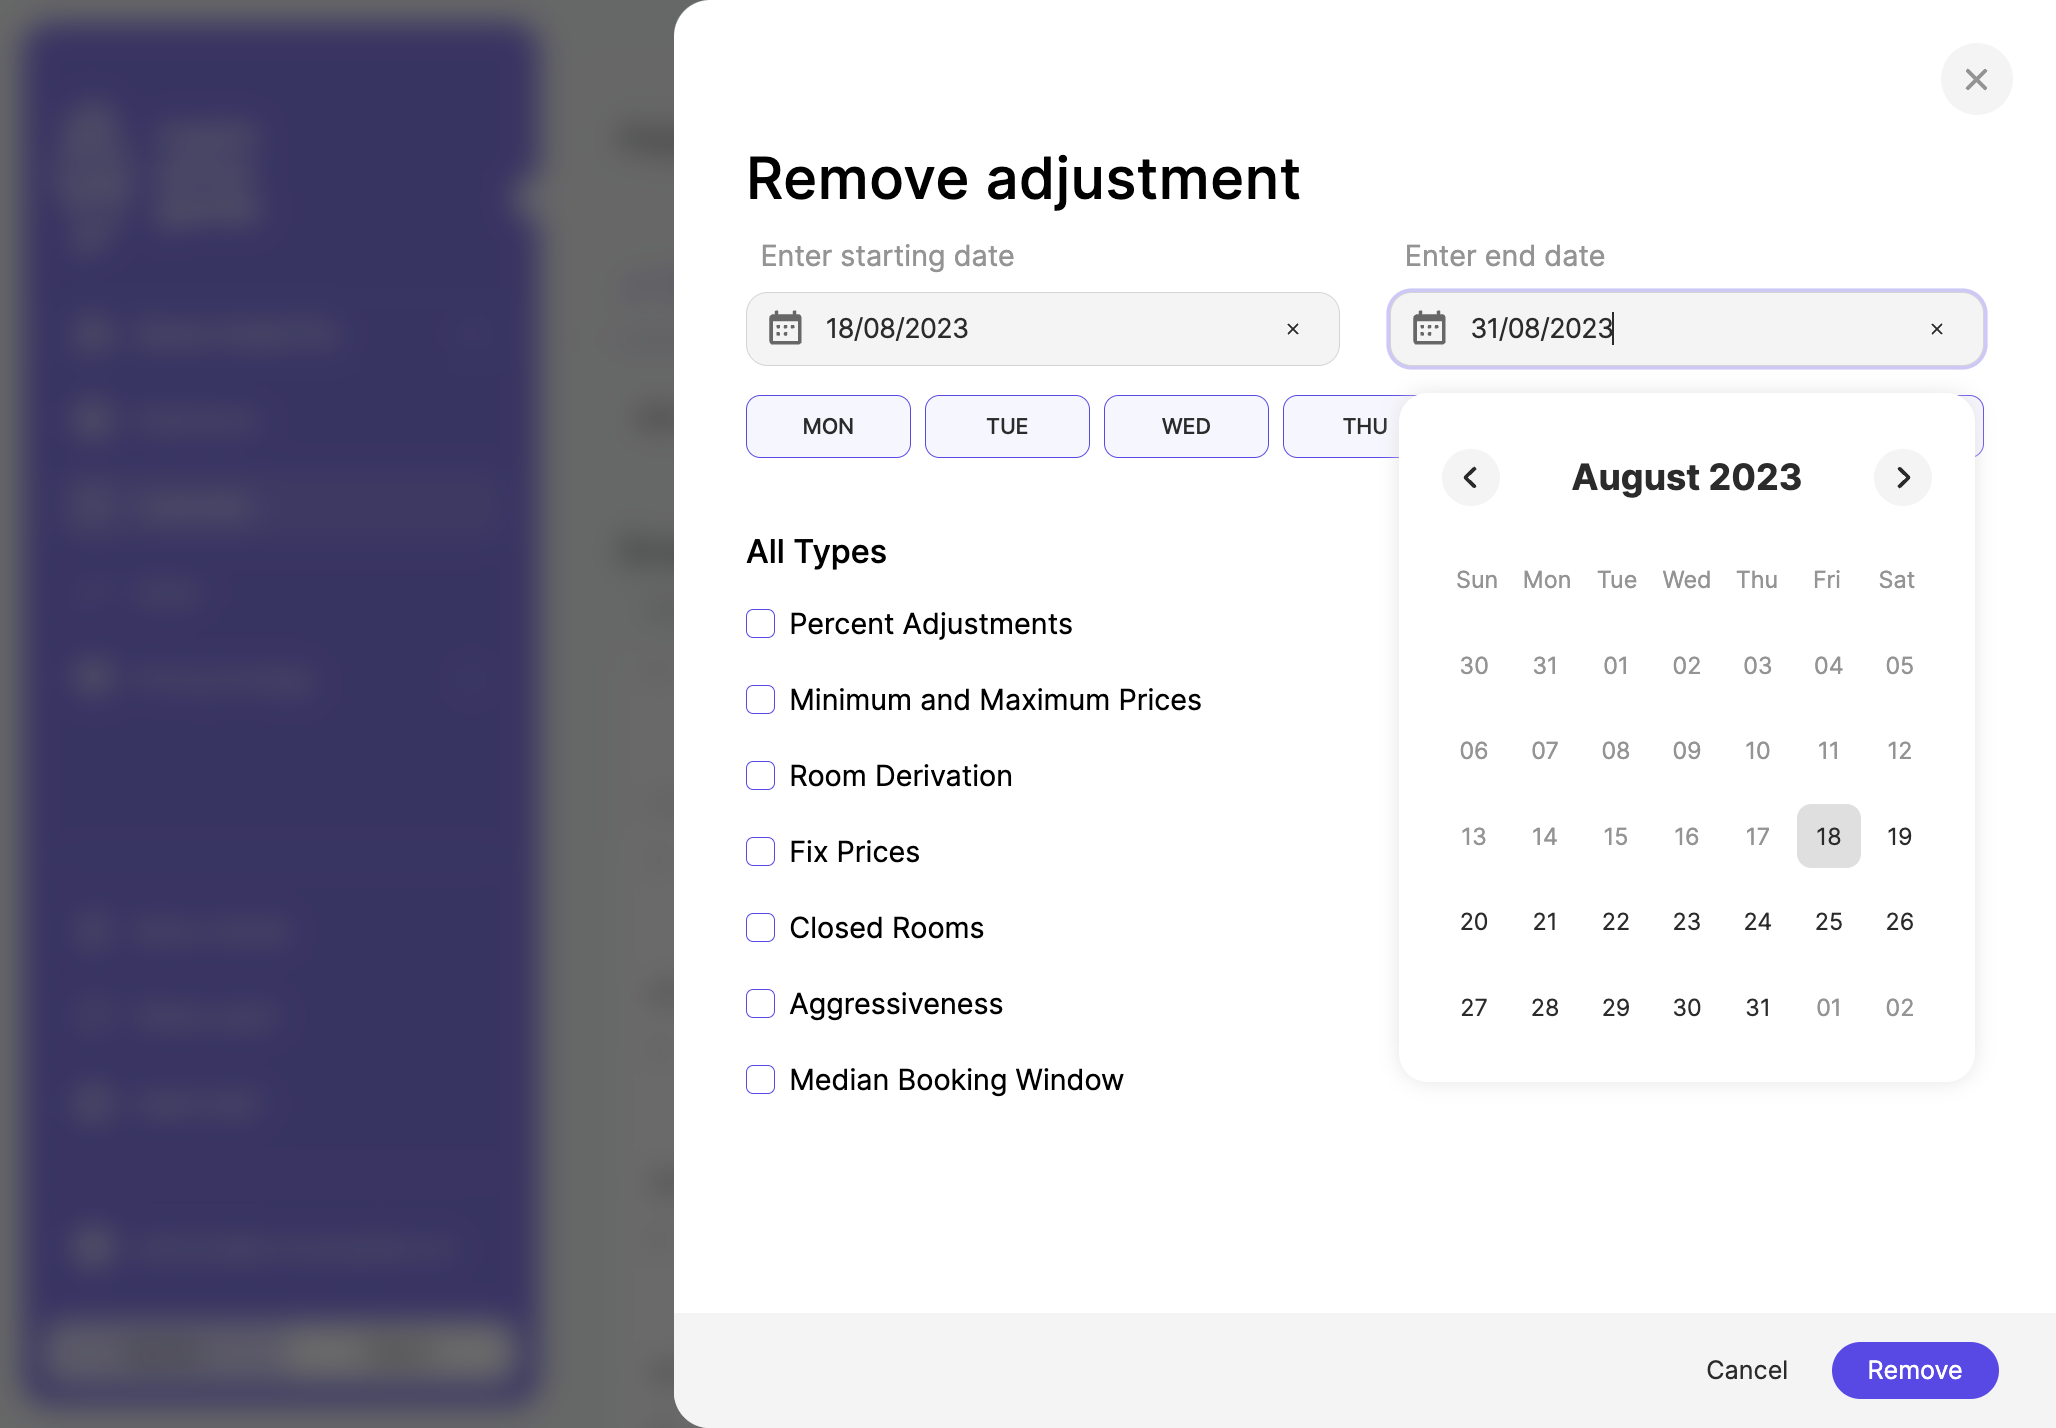Image resolution: width=2056 pixels, height=1428 pixels.
Task: Select August 18 in the calendar
Action: [x=1828, y=836]
